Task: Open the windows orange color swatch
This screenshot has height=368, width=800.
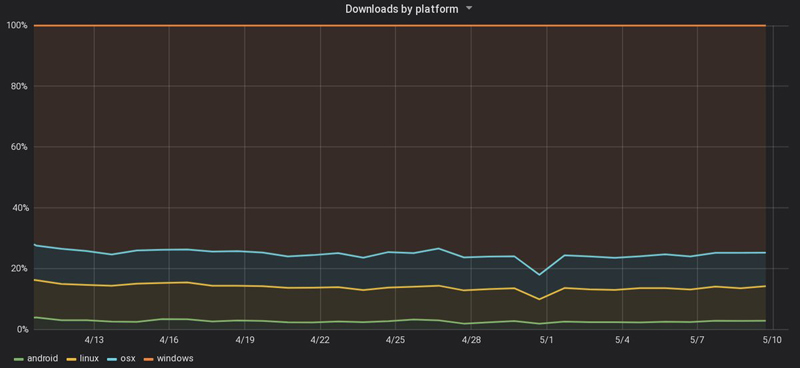Action: 148,359
